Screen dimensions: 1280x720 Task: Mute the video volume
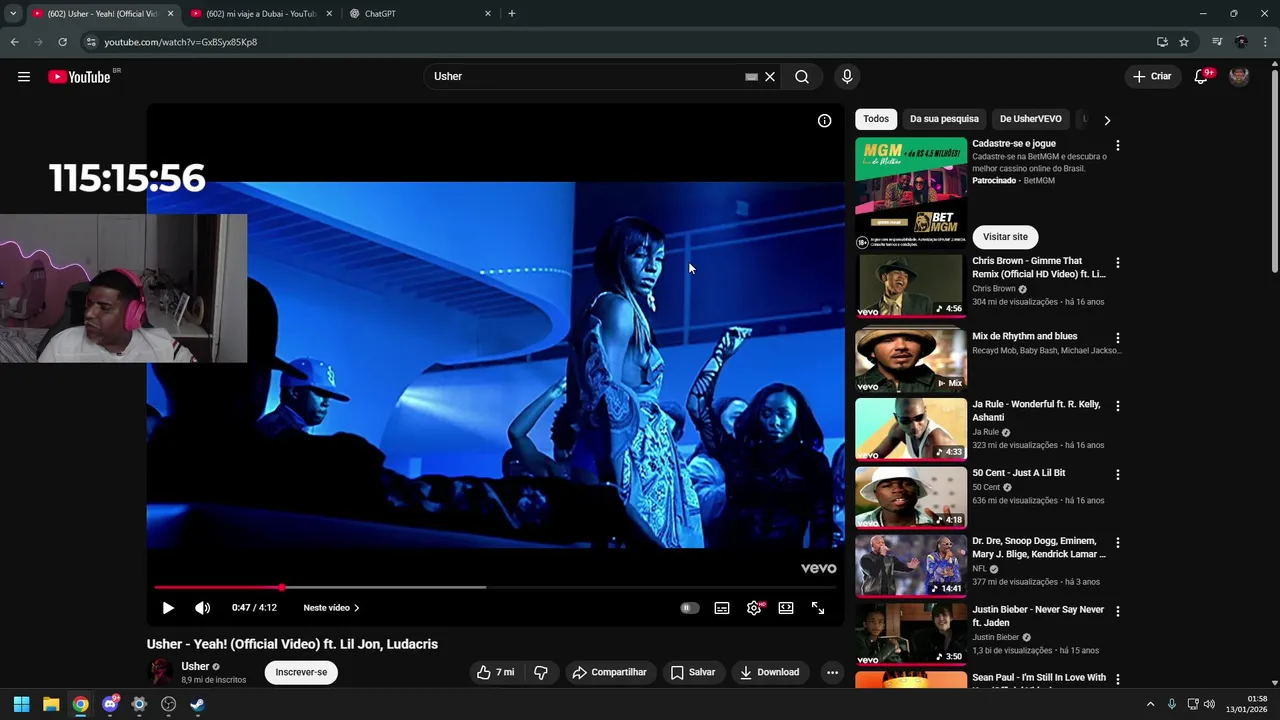coord(202,608)
